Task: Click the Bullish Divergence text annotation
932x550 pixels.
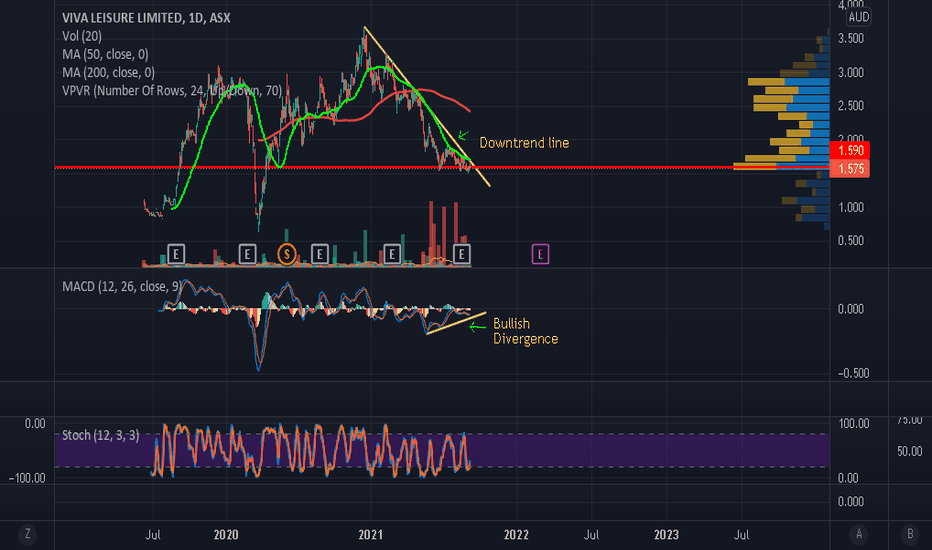Action: [x=525, y=331]
